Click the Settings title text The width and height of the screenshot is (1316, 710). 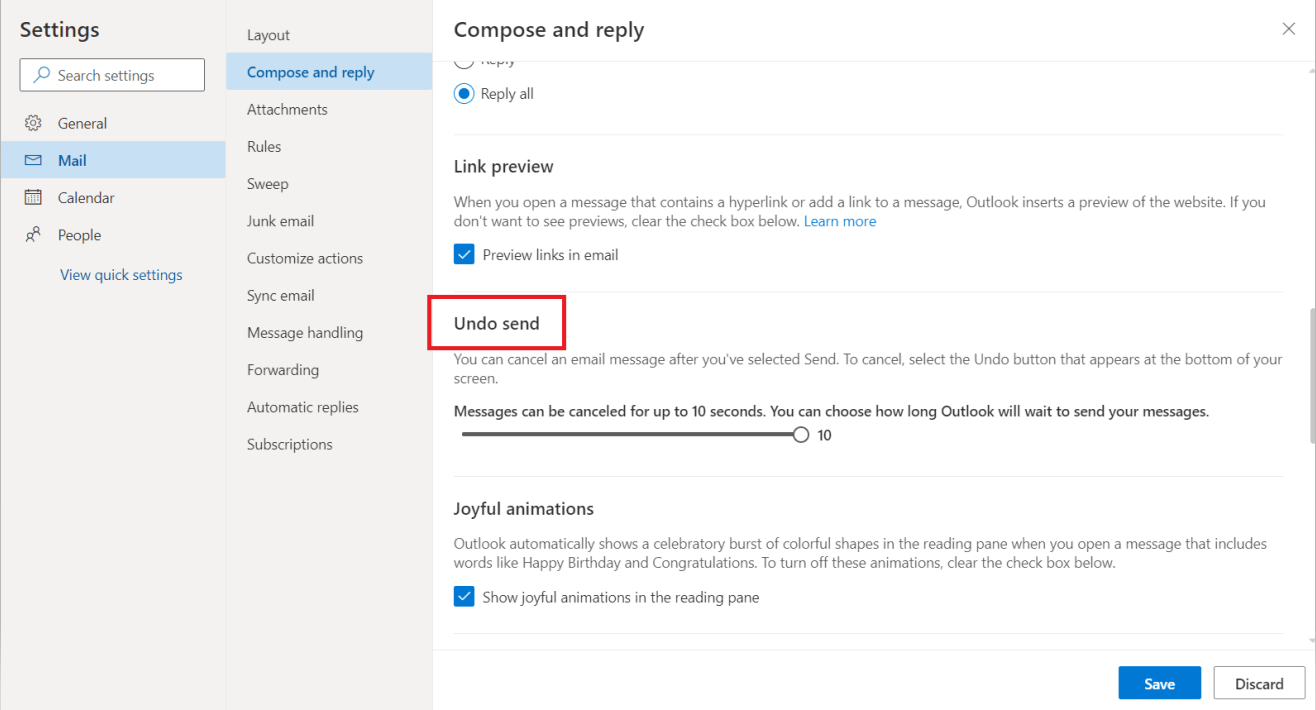click(x=59, y=29)
